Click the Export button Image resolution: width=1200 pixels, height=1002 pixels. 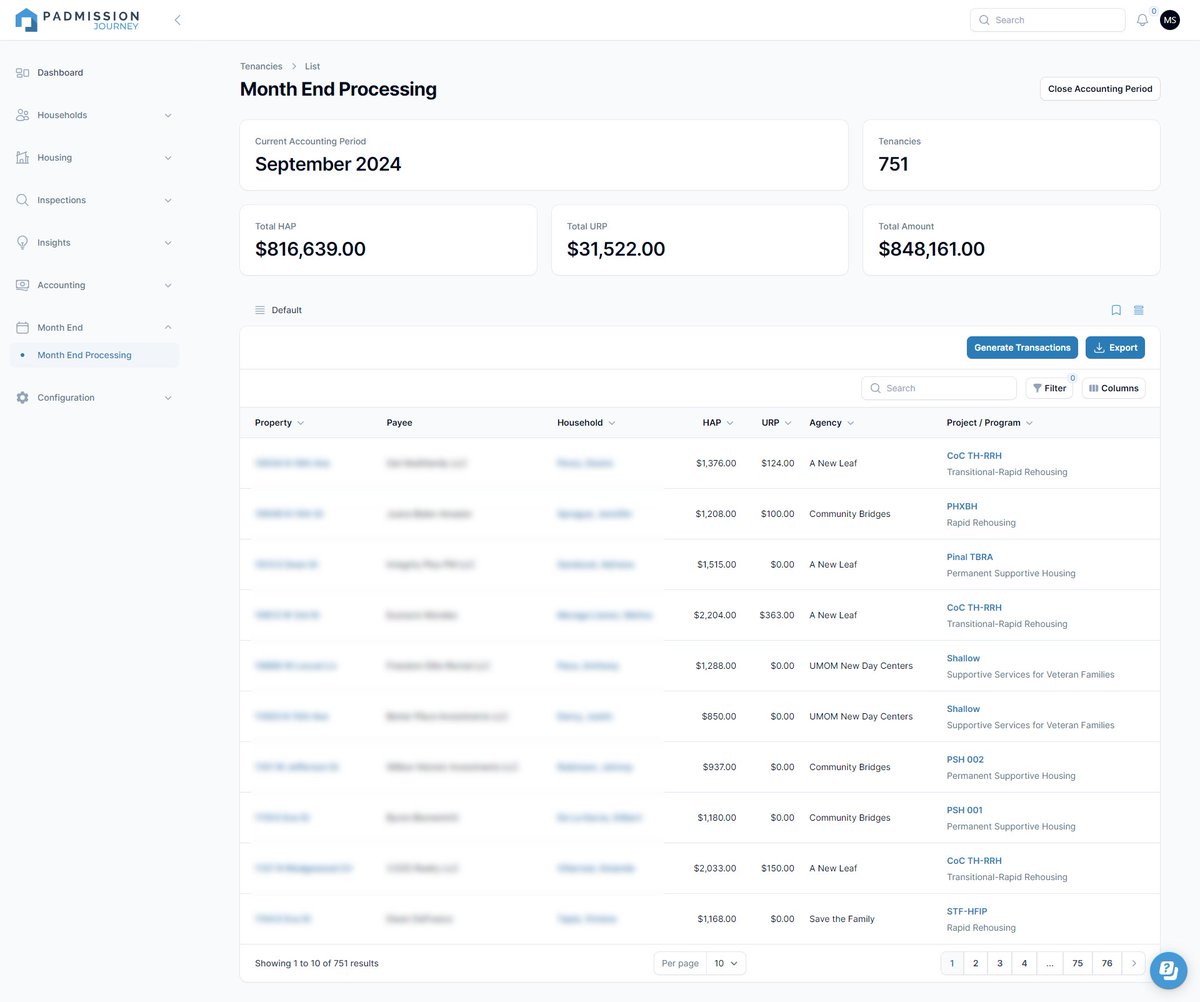point(1115,348)
